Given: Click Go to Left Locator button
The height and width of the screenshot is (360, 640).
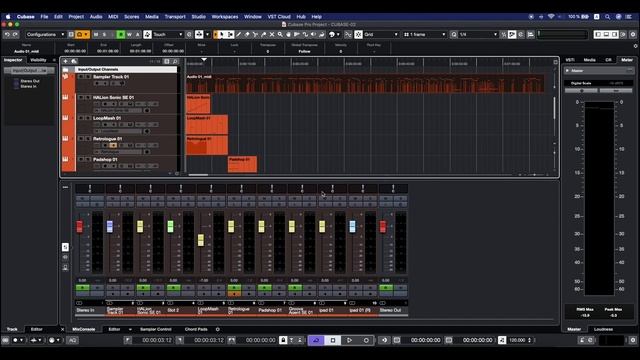Looking at the screenshot, I should click(x=128, y=340).
